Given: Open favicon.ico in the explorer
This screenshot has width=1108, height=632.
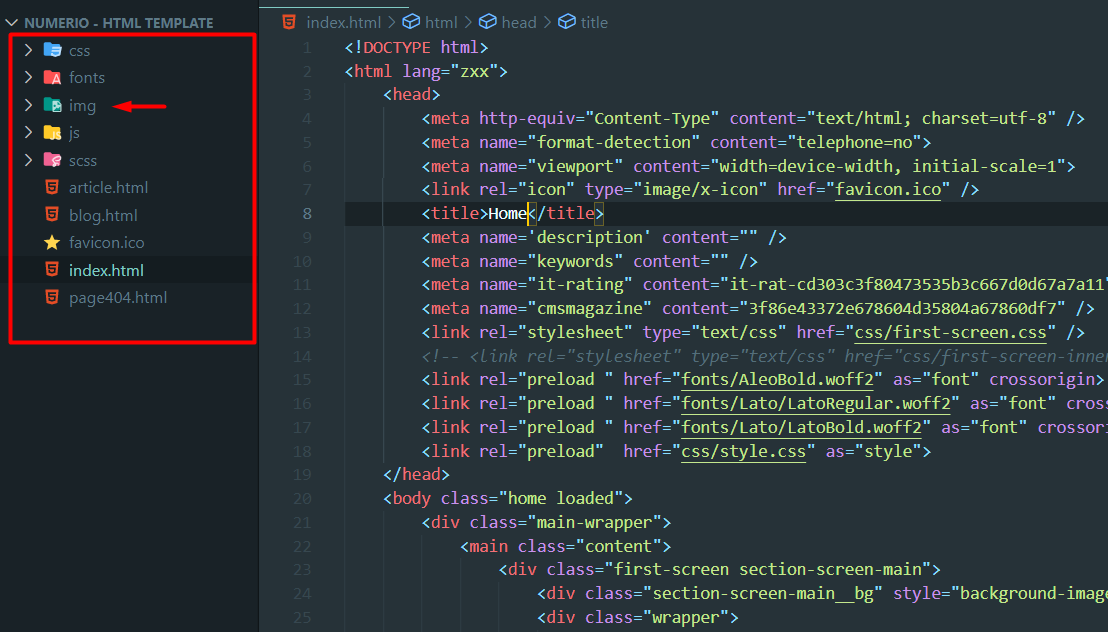Looking at the screenshot, I should (x=107, y=242).
